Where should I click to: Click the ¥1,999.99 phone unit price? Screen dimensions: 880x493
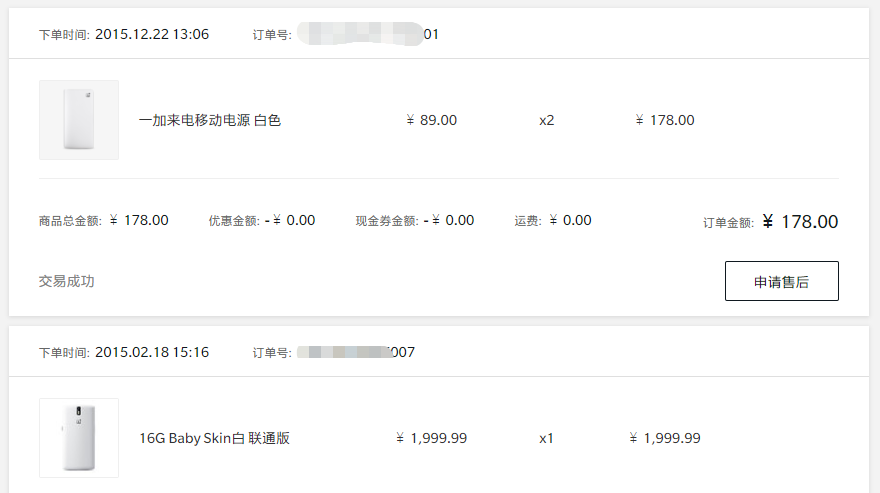(x=432, y=438)
